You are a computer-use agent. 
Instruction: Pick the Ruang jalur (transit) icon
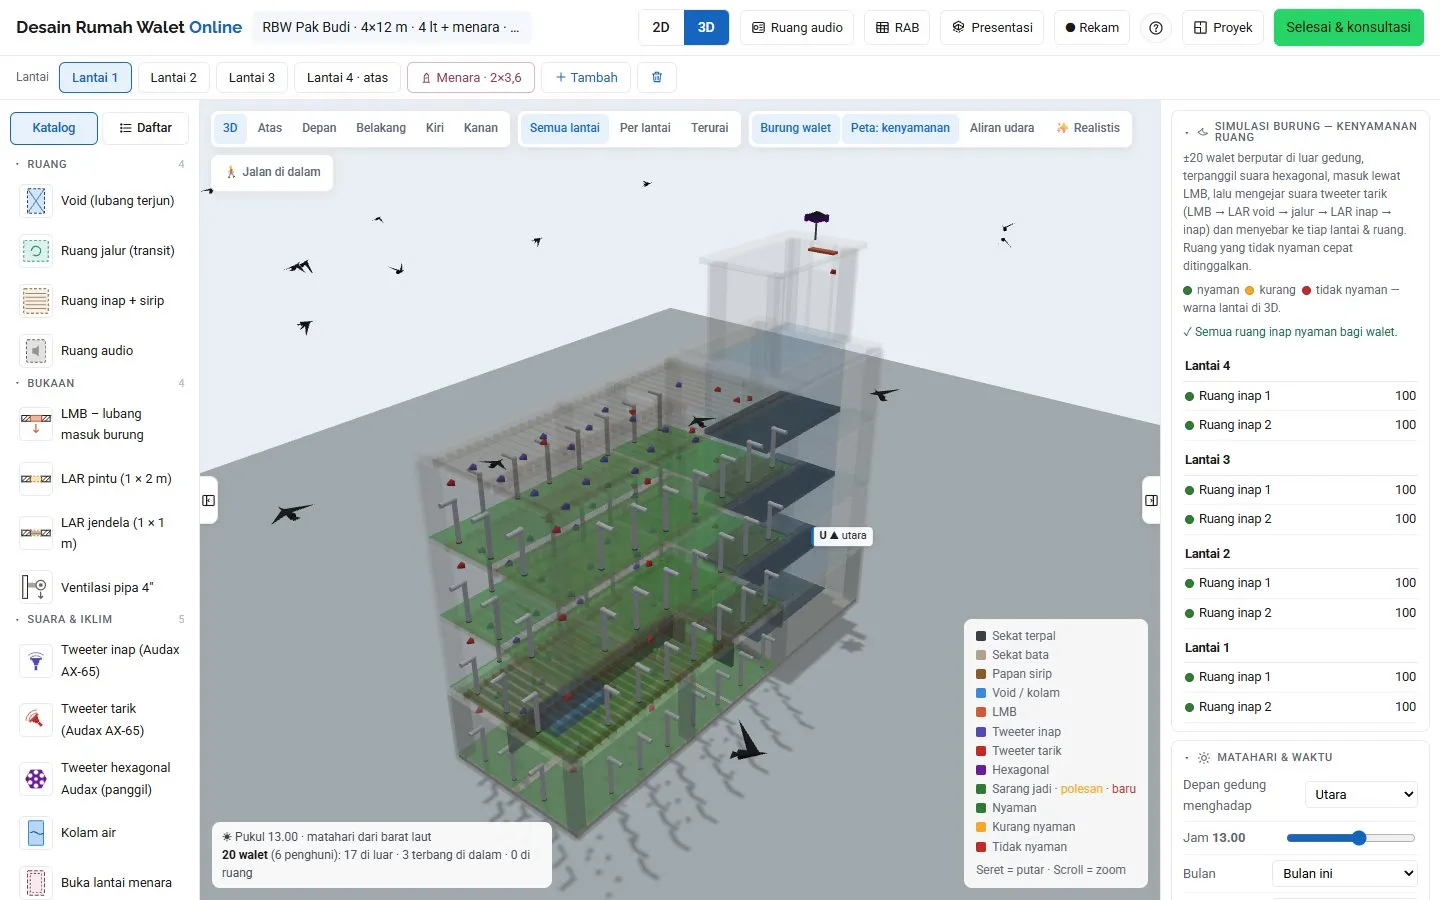pos(36,251)
